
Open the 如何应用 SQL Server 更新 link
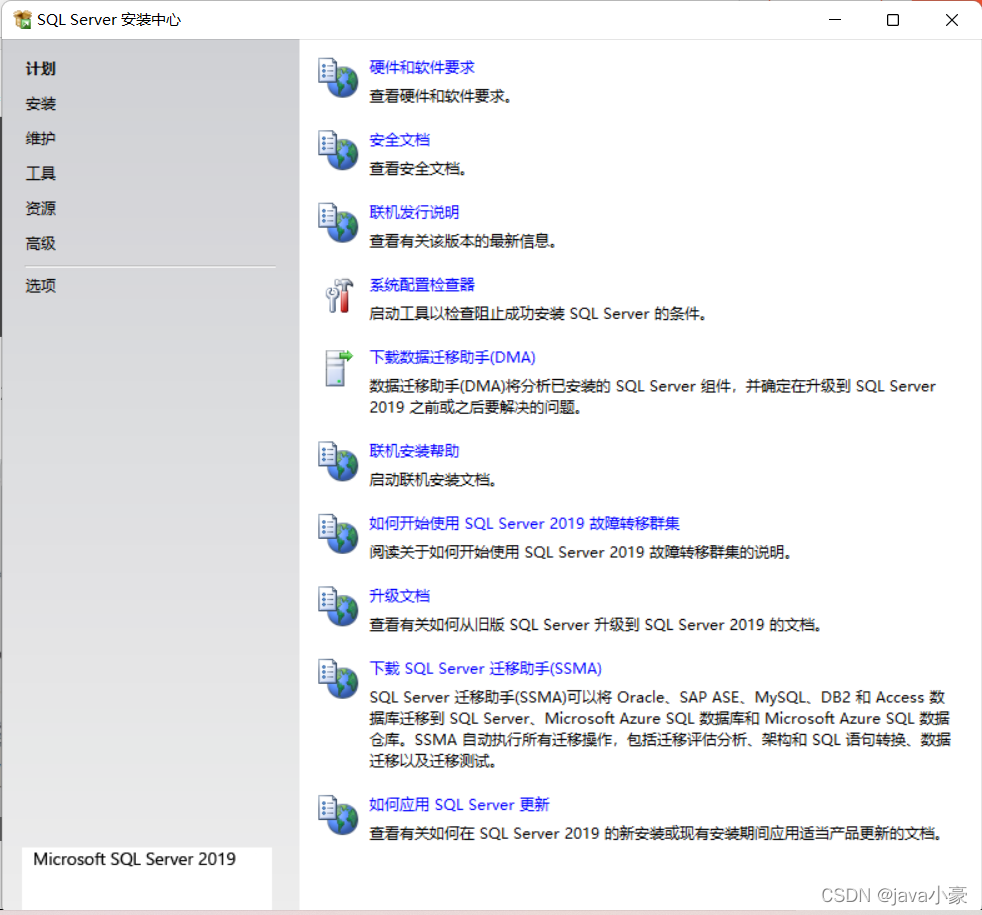pos(459,805)
